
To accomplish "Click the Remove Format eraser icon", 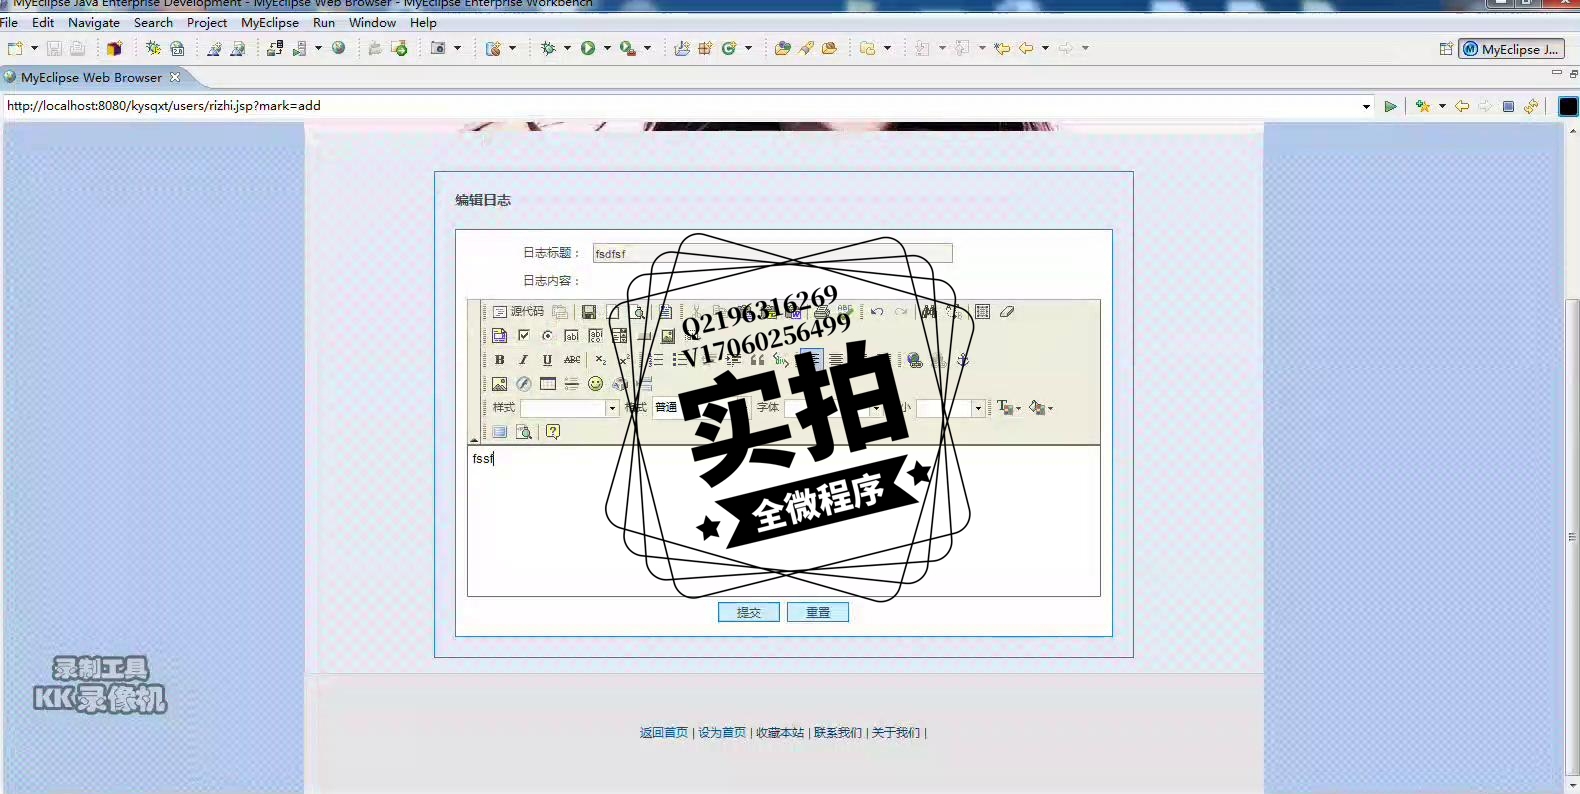I will [x=1007, y=312].
